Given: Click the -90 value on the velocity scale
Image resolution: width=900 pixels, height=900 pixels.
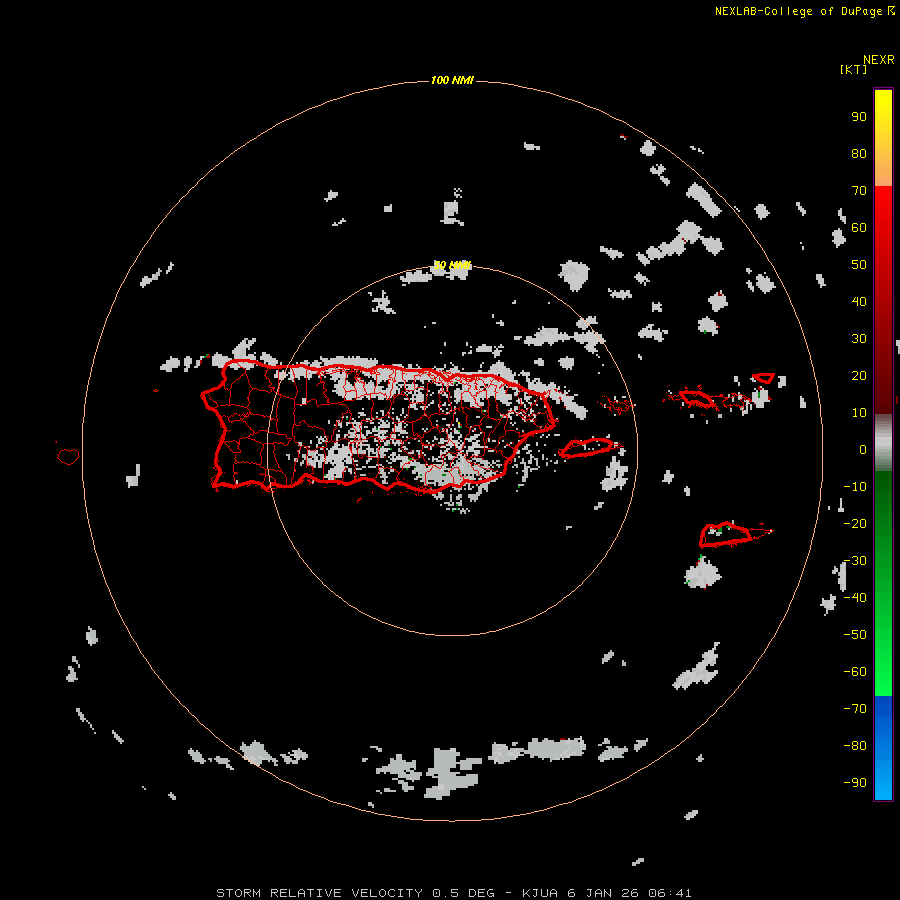Looking at the screenshot, I should coord(855,783).
